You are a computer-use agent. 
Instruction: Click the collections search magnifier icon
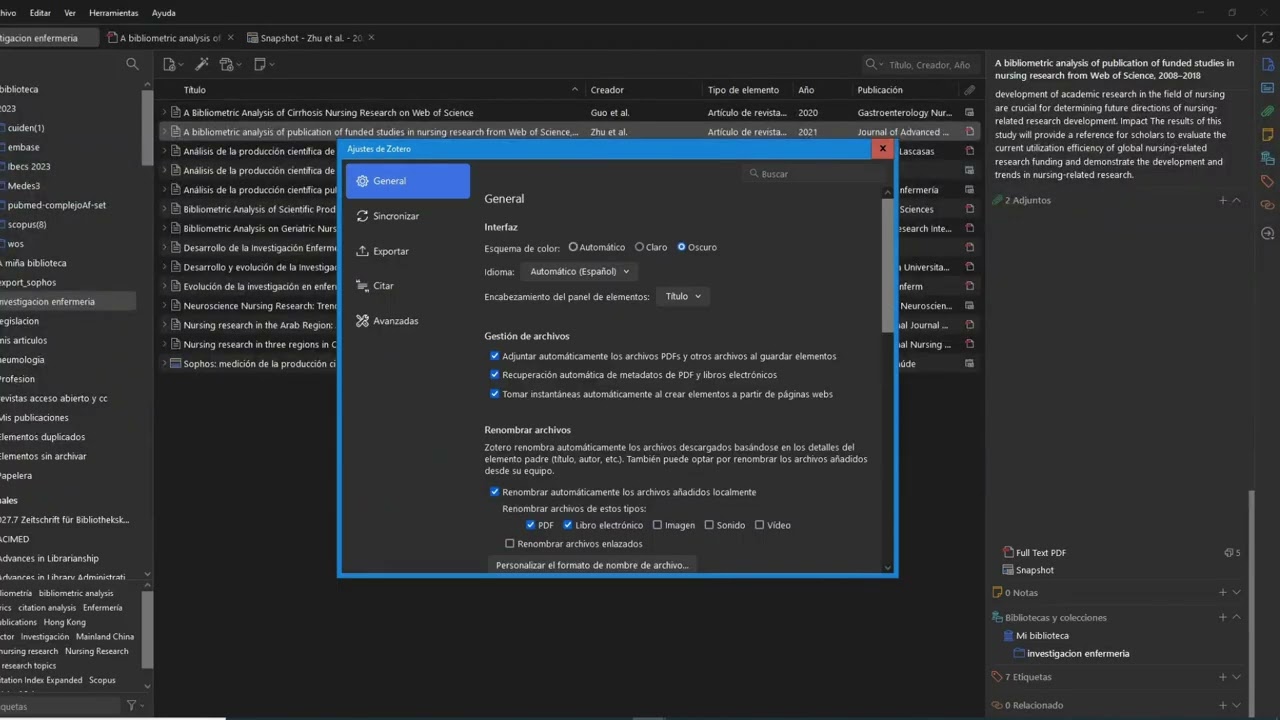[132, 64]
